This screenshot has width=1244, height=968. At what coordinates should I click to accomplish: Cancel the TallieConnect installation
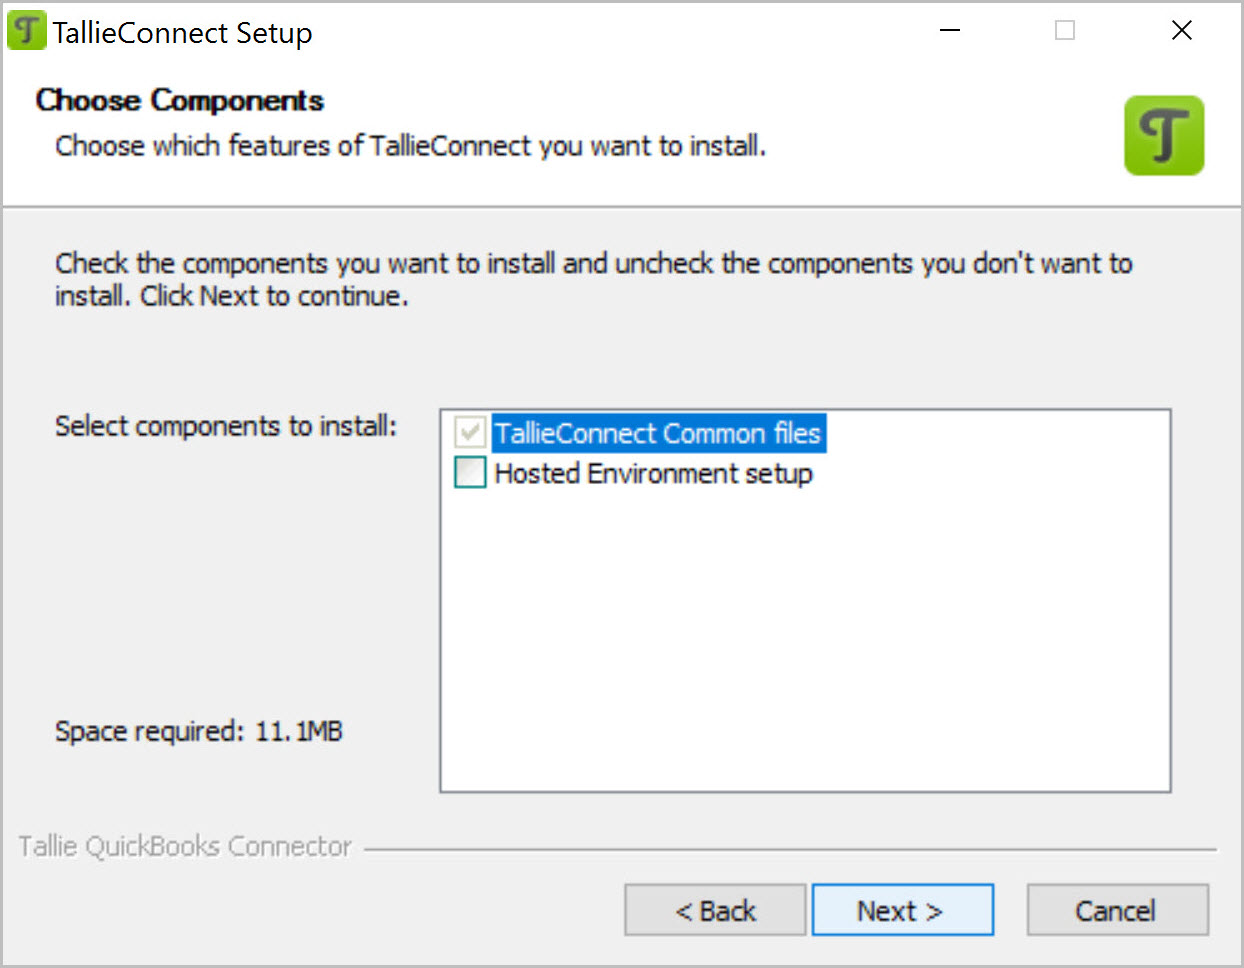point(1117,910)
